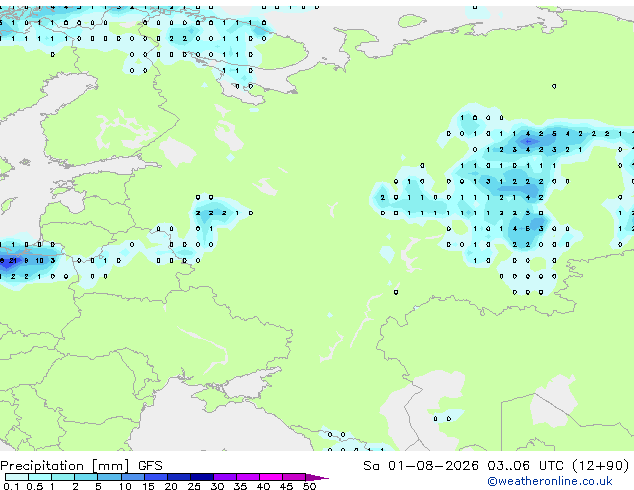The image size is (634, 490).
Task: Select the legend swatch for 1–2 mm
Action: tap(63, 477)
